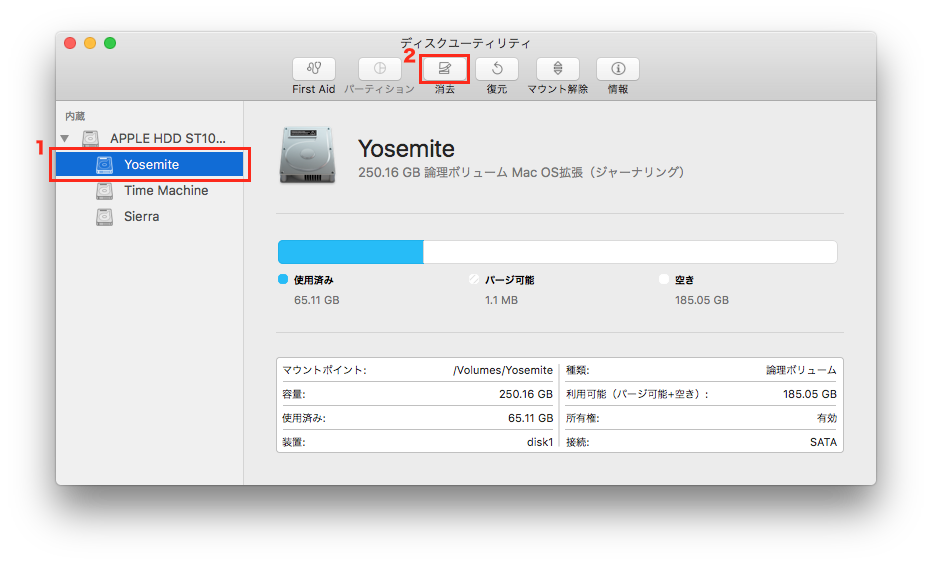Click the 論理ボリューム type value in table
The height and width of the screenshot is (565, 932).
tap(801, 370)
